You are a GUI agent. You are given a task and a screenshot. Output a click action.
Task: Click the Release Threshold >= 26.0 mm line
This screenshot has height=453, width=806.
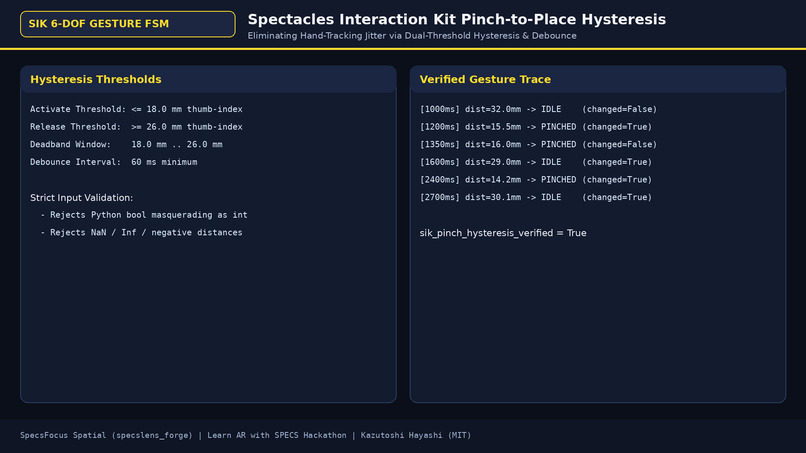coord(136,126)
